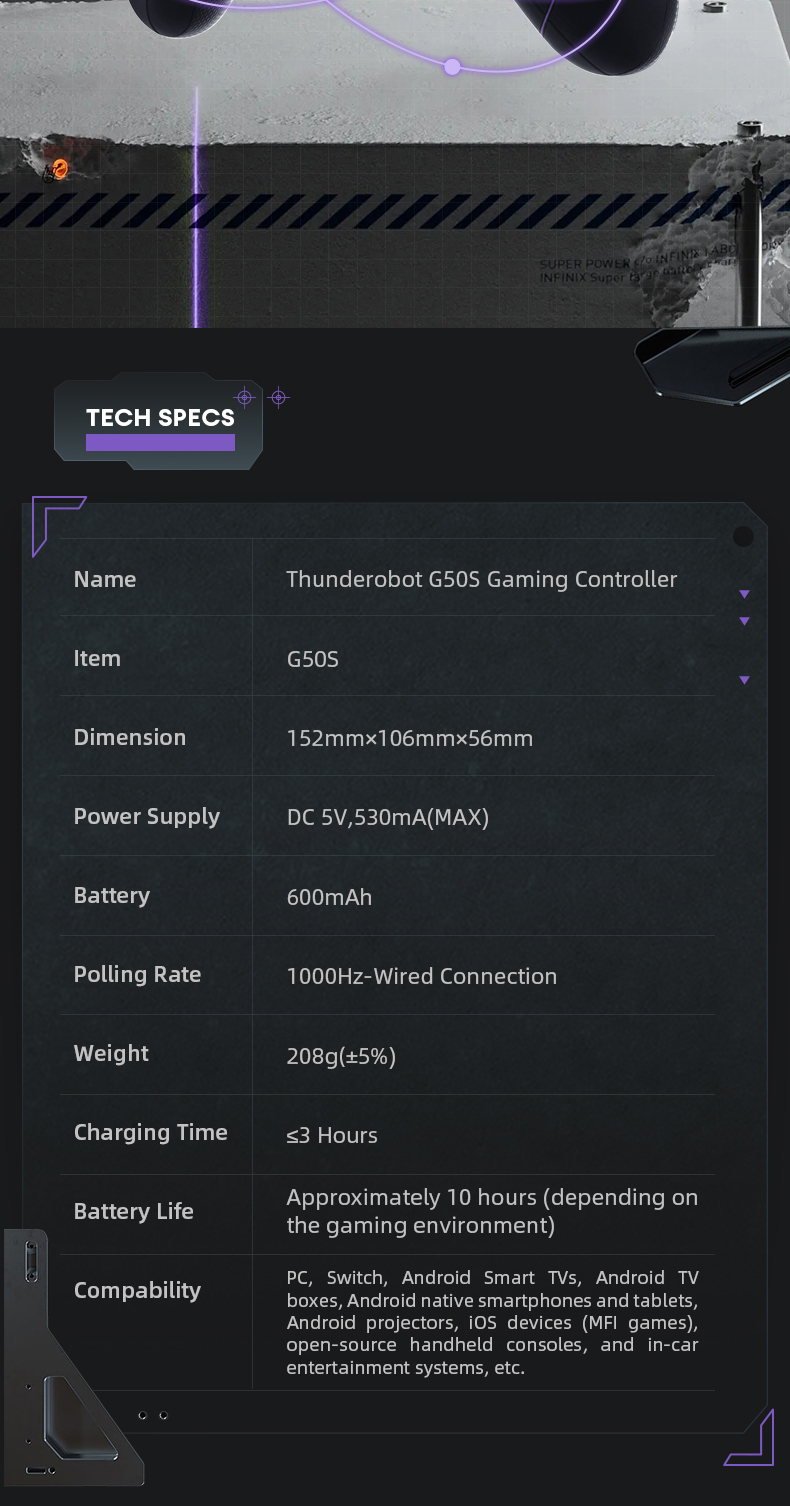Click the purple corner bracket above the Name row
790x1506 pixels.
pos(52,520)
